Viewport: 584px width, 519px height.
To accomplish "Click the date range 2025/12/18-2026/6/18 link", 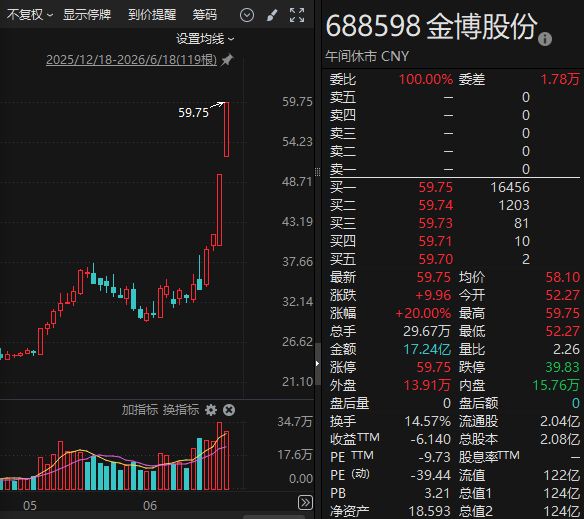I will coord(131,60).
